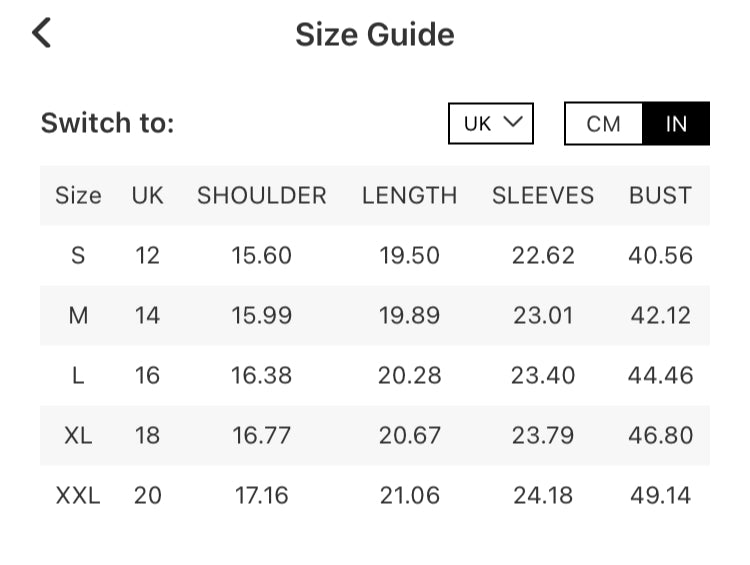Viewport: 750px width, 565px height.
Task: Select the L size row label
Action: point(78,376)
